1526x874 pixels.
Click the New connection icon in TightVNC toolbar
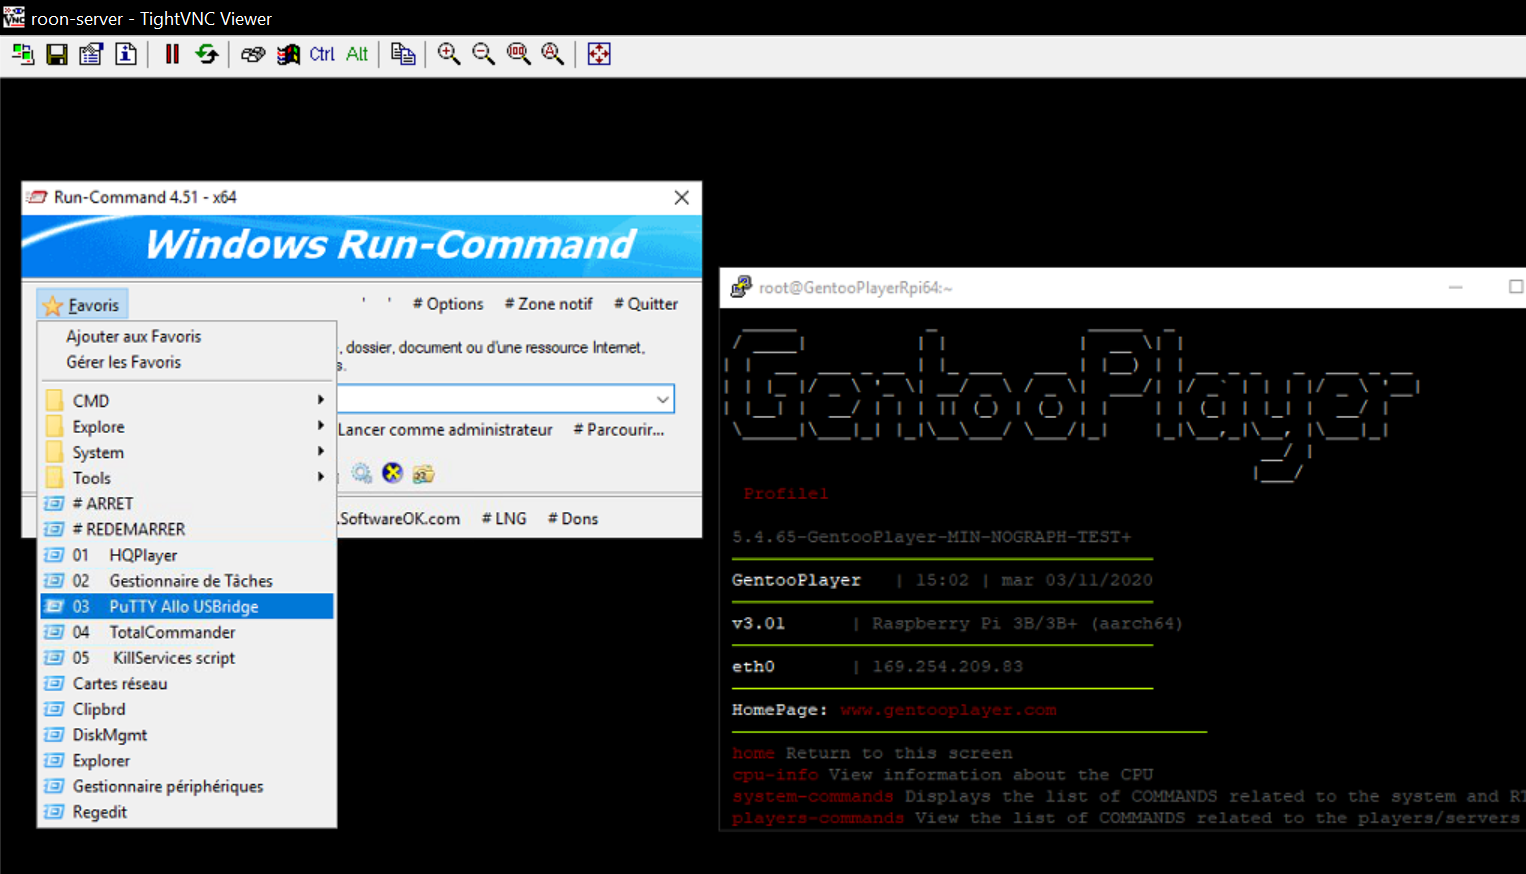23,54
